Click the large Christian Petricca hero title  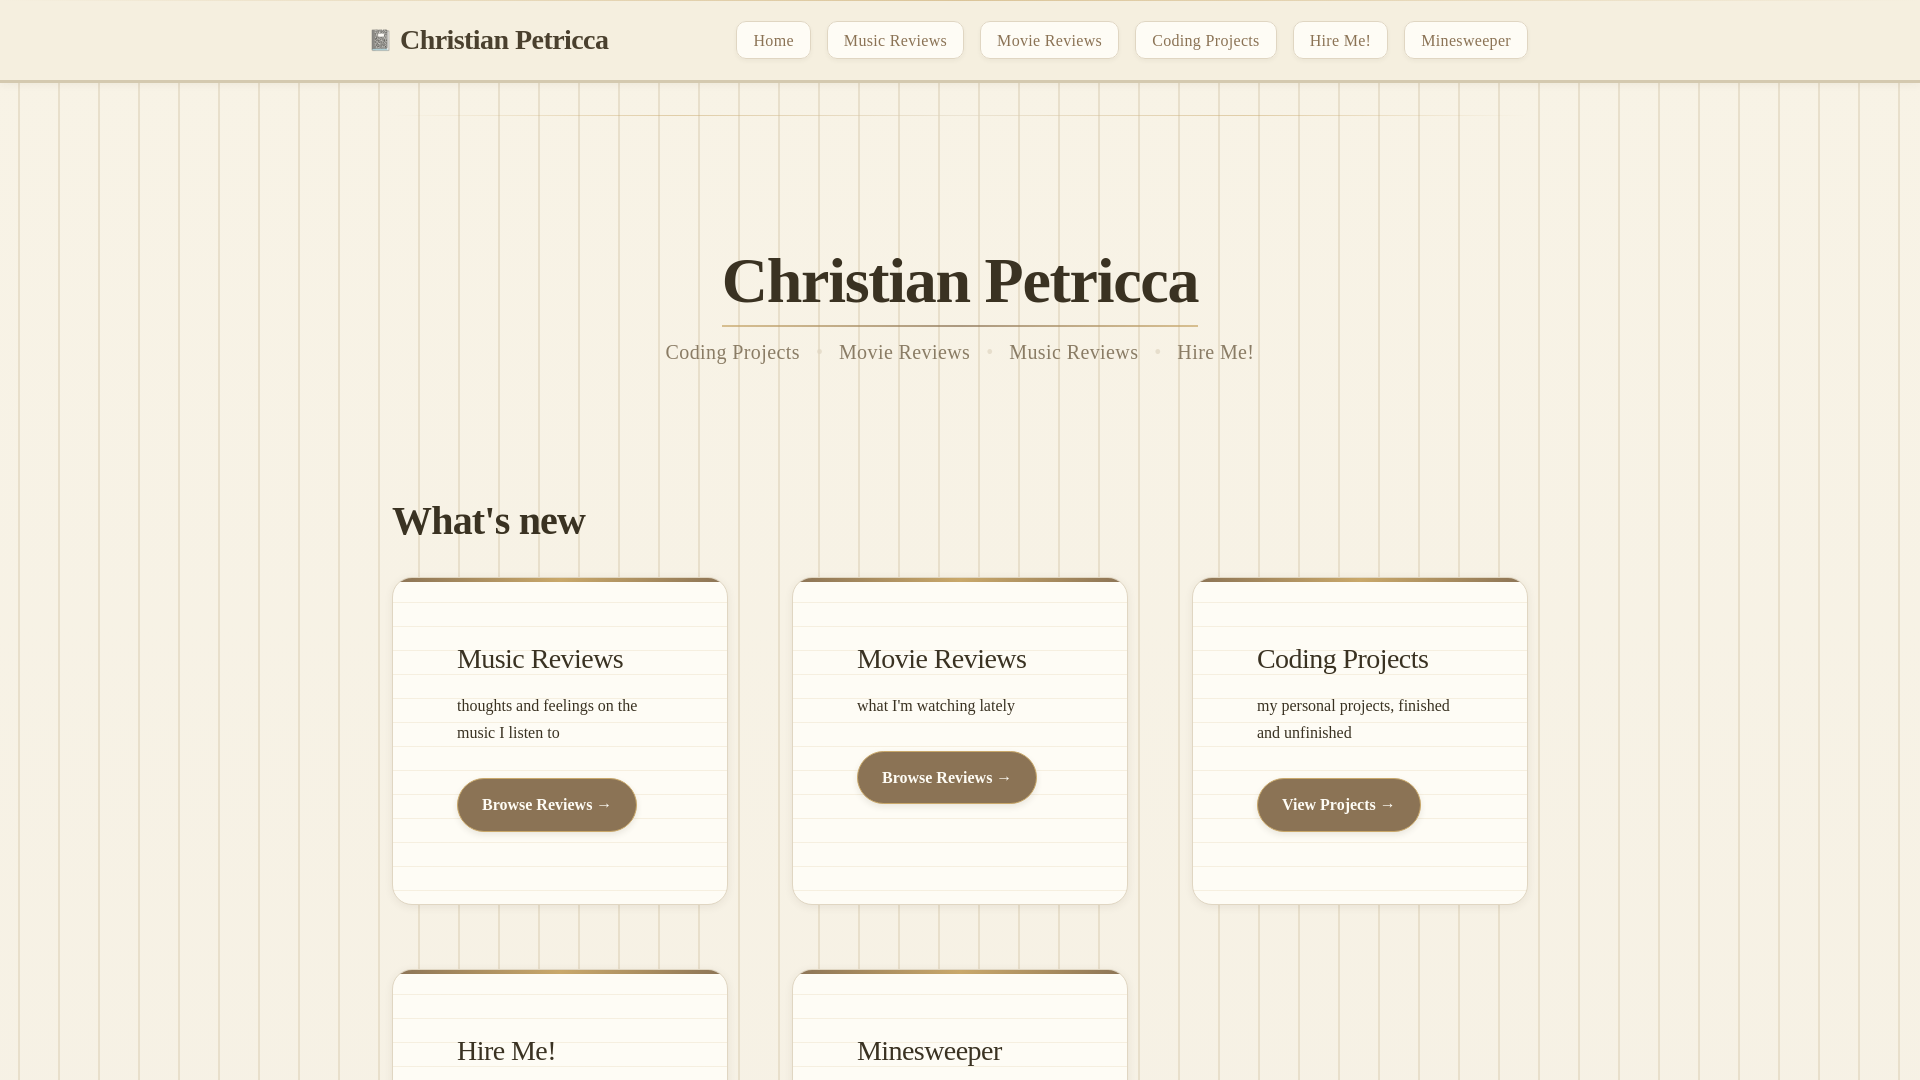[960, 281]
